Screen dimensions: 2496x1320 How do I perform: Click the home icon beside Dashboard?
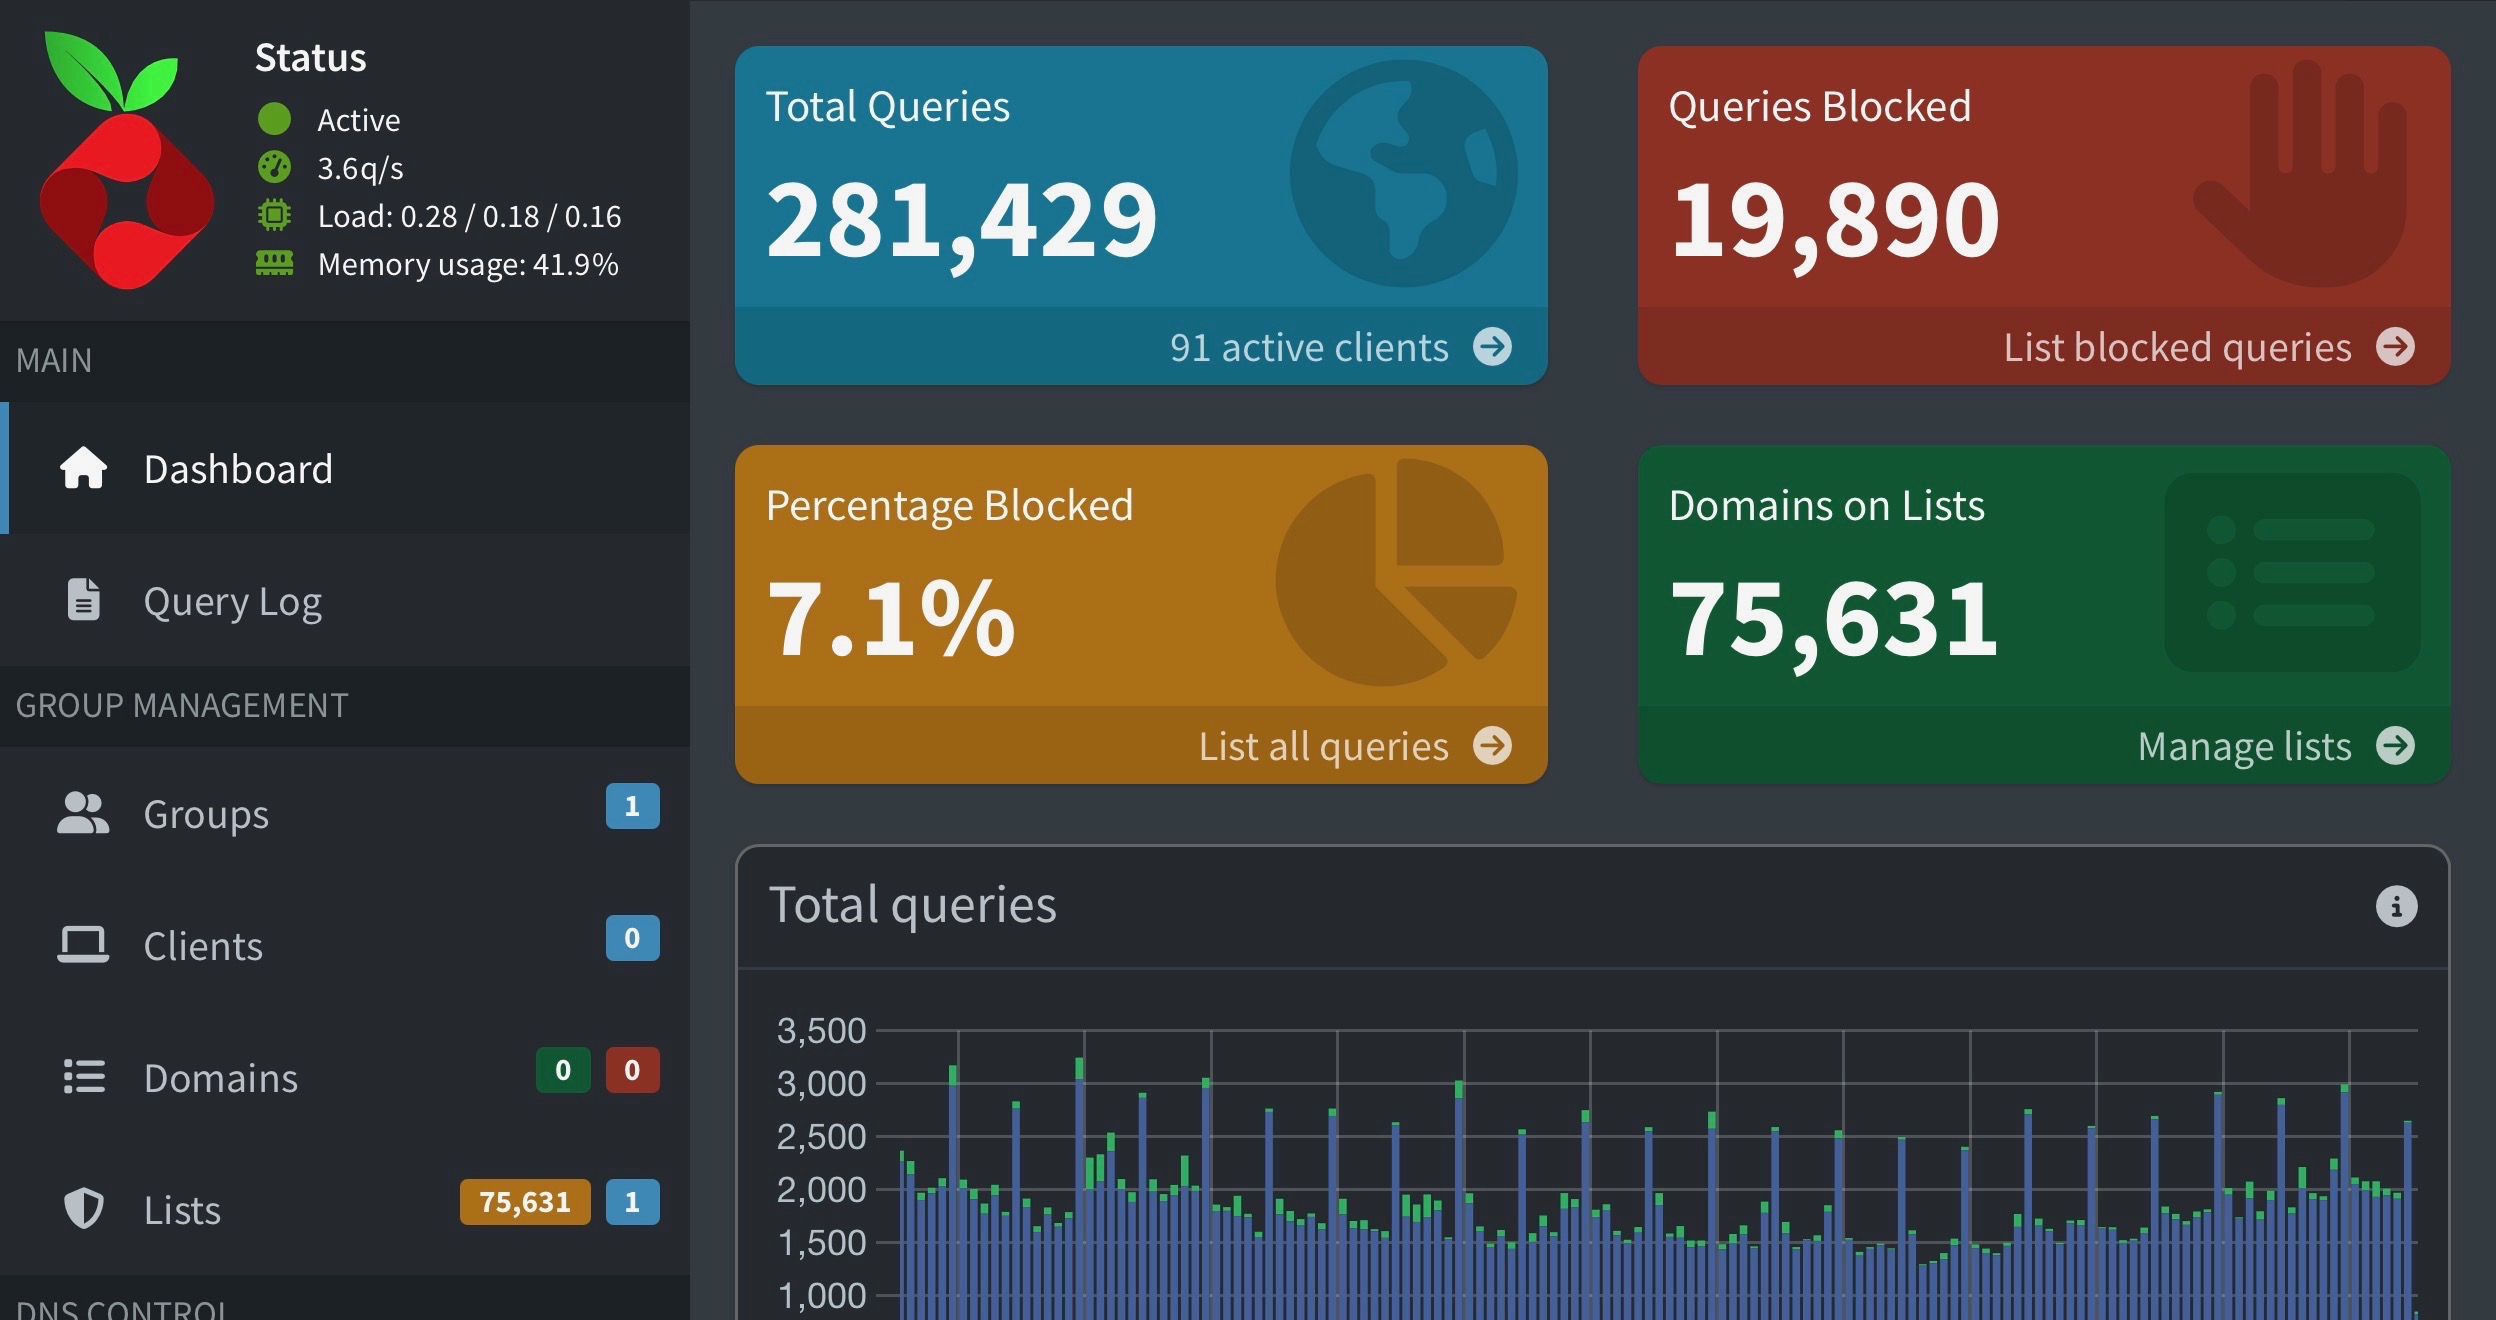click(84, 468)
